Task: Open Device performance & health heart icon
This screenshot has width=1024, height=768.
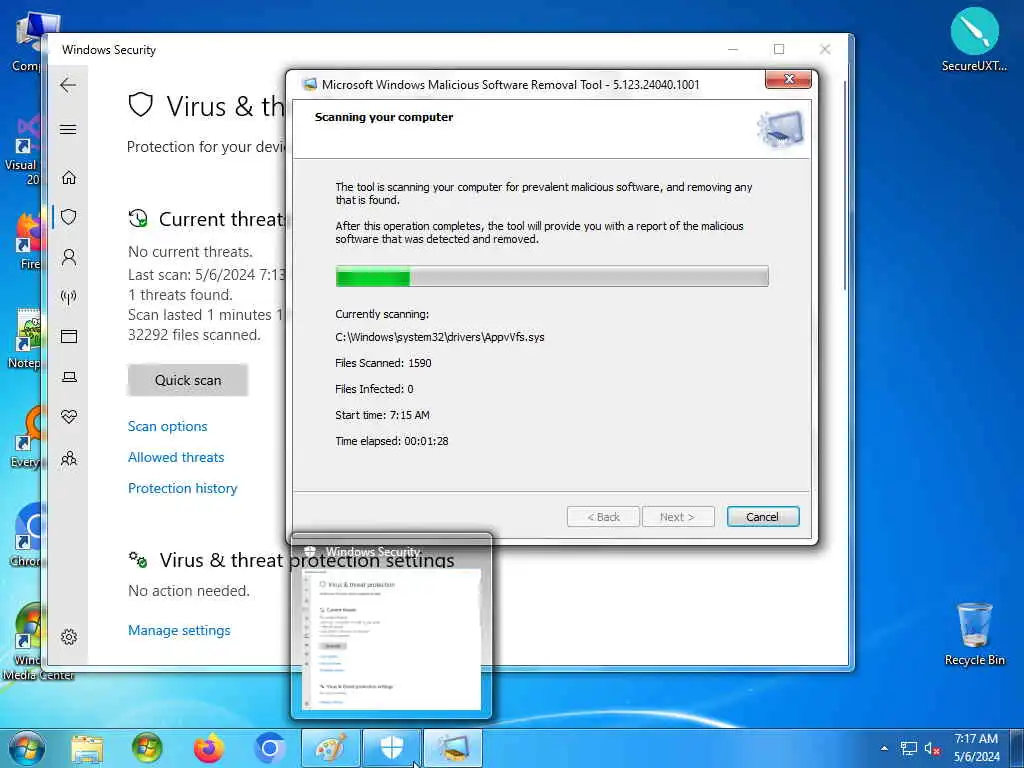Action: pyautogui.click(x=69, y=417)
